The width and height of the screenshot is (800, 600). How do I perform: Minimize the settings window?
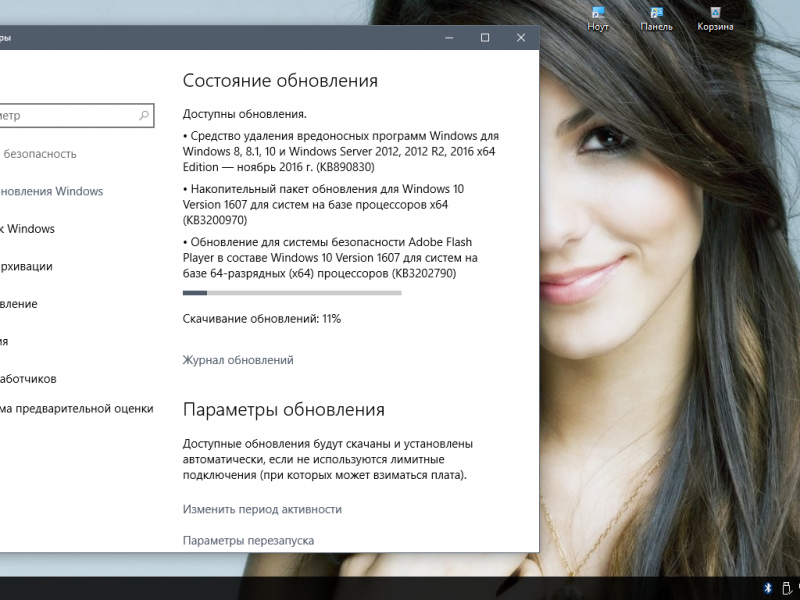[x=449, y=37]
